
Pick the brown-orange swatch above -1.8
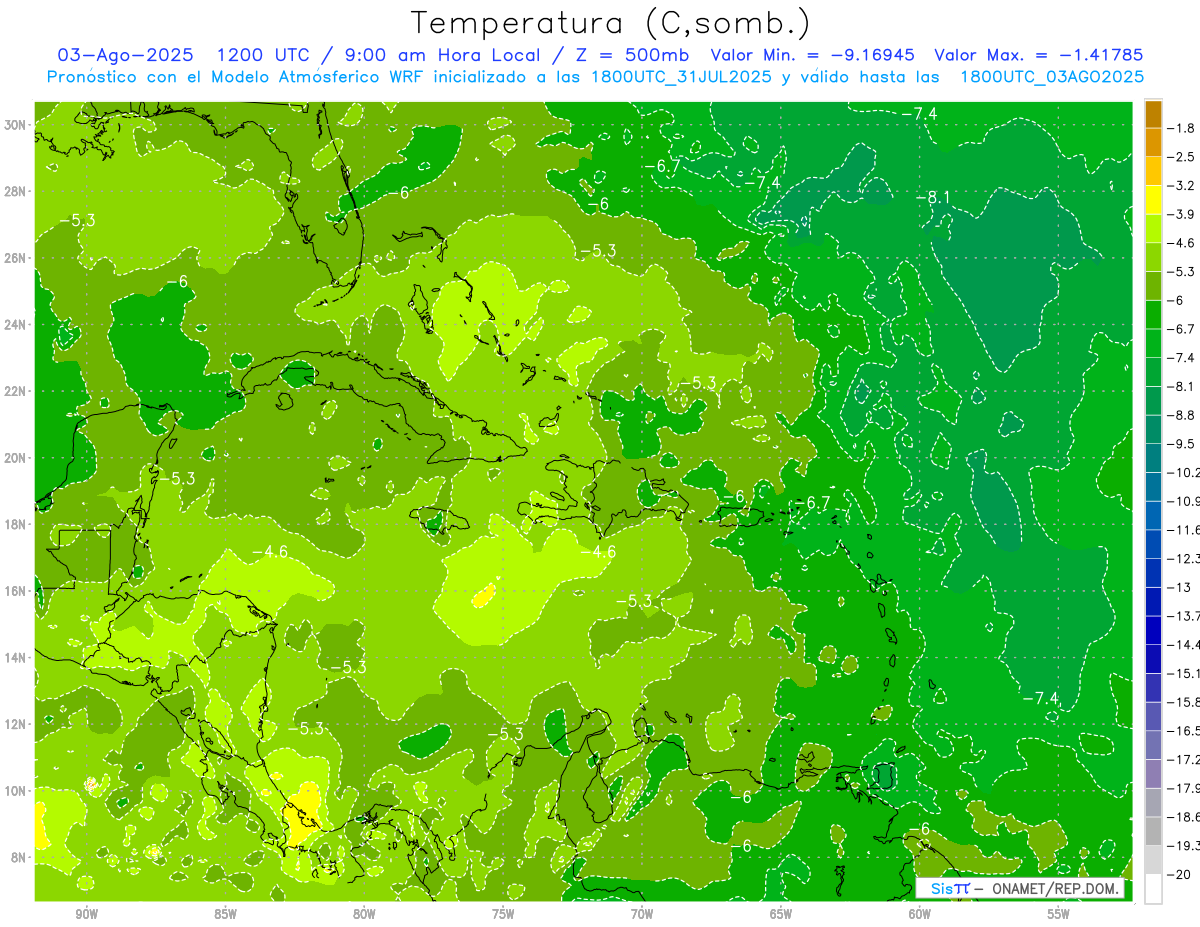[x=1153, y=114]
